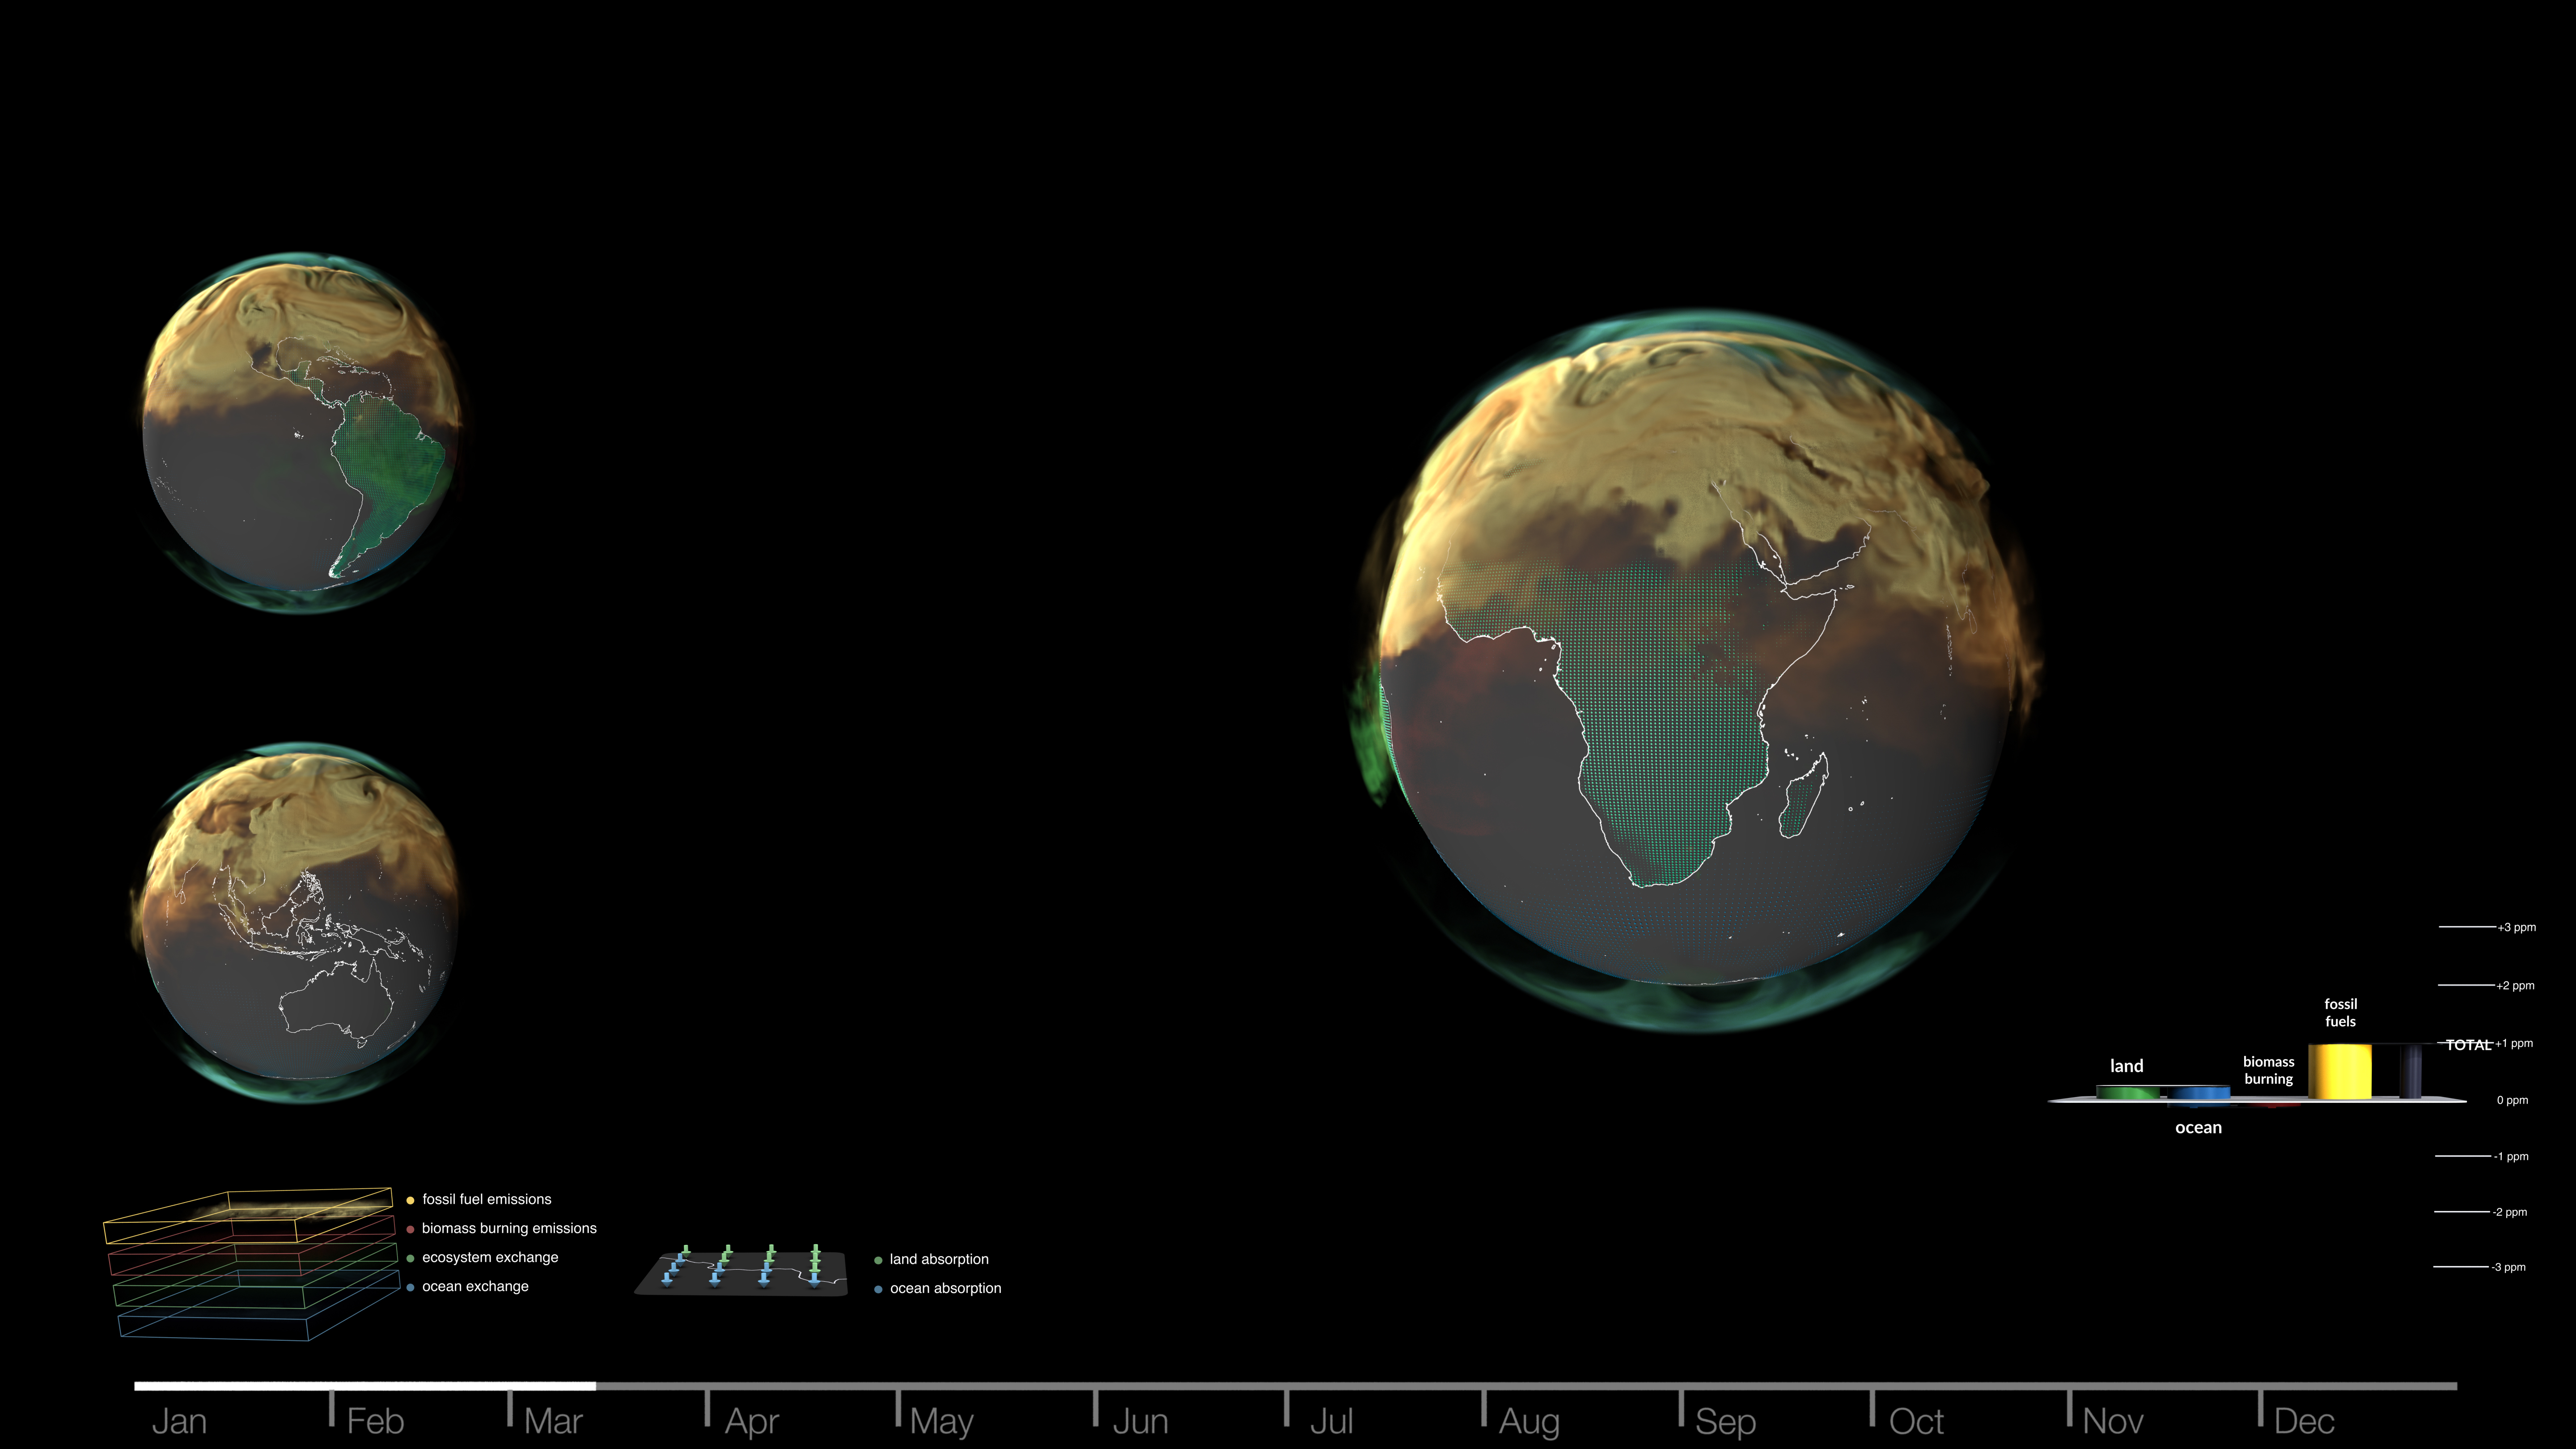Click the green land absorption legend dot
The width and height of the screenshot is (2576, 1449).
point(878,1260)
